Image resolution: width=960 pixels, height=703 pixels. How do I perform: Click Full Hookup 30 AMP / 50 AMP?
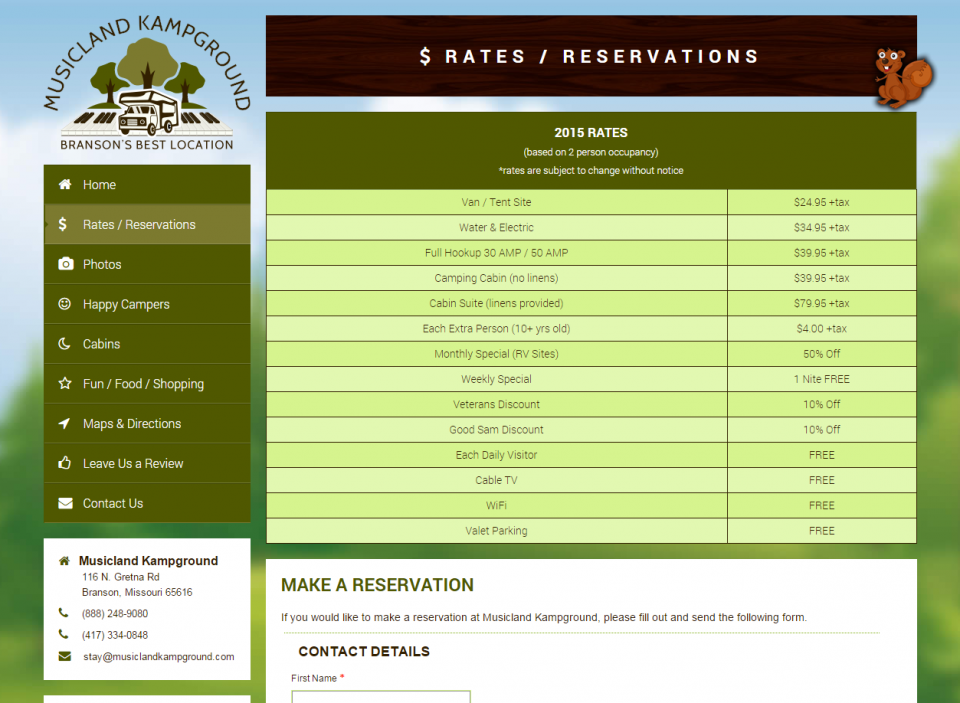coord(497,252)
